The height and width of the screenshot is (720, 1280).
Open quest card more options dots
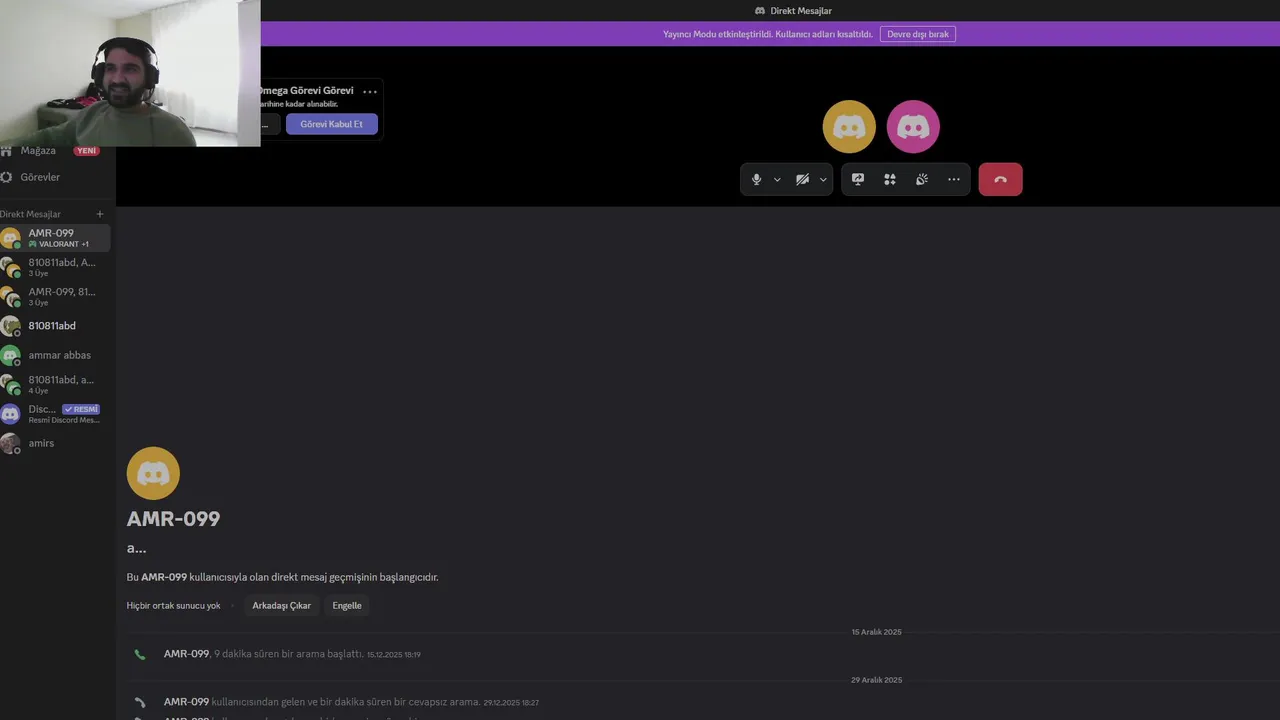(370, 91)
